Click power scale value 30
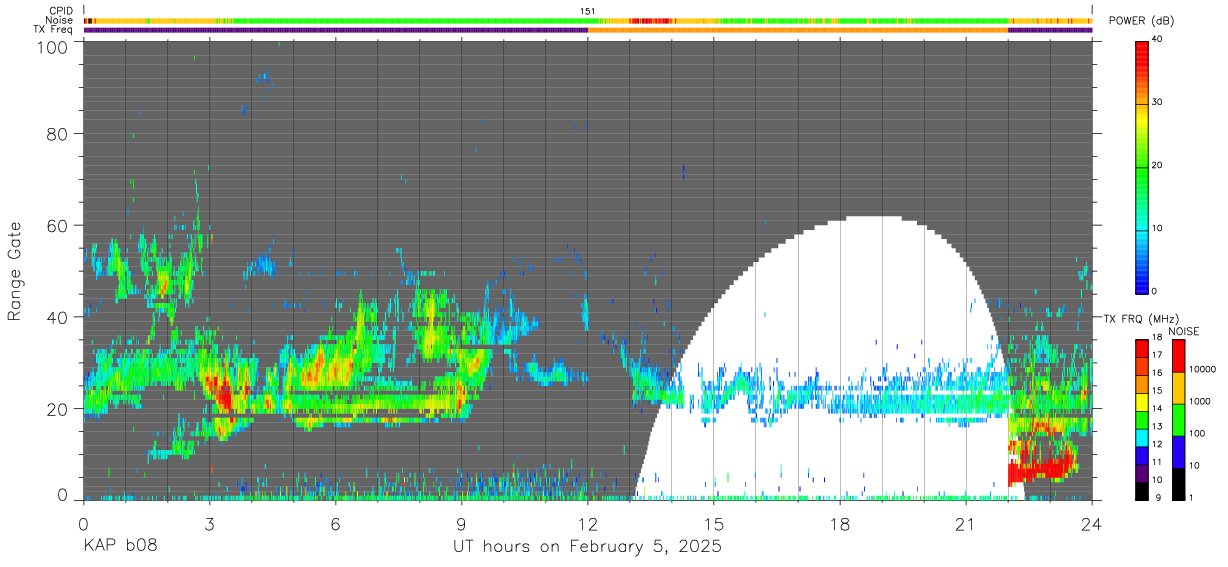This screenshot has width=1228, height=567. (x=1157, y=103)
